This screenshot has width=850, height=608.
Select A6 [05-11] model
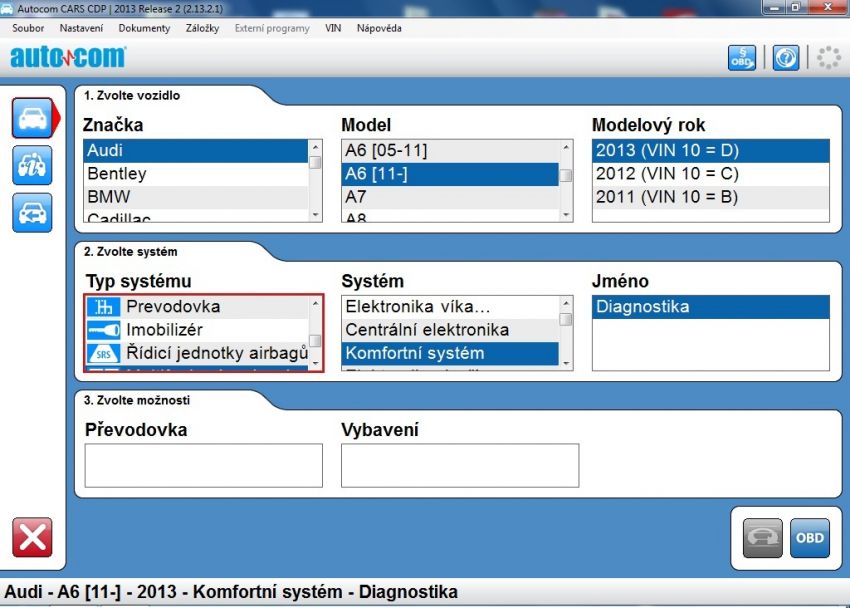click(x=450, y=151)
